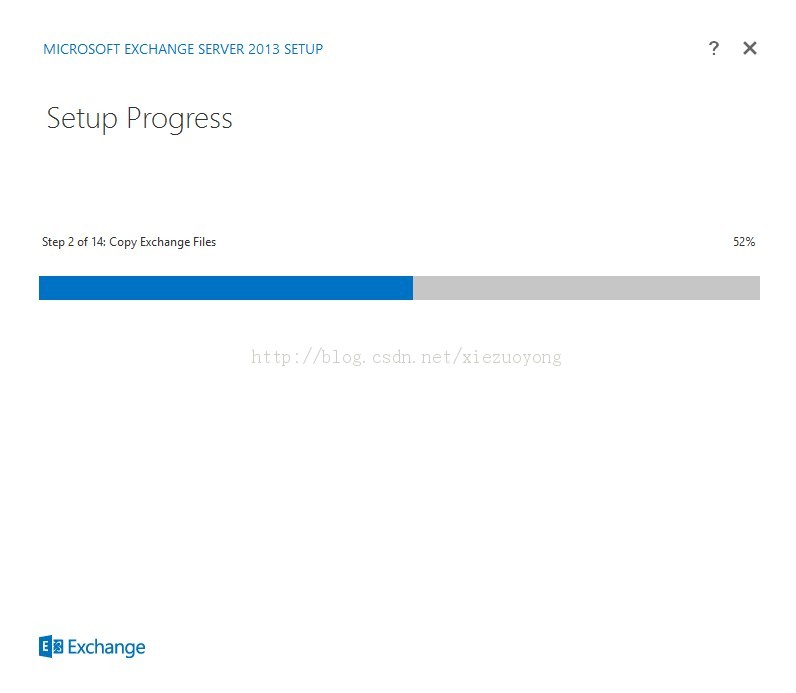Click the blue Exchange logo icon
The height and width of the screenshot is (693, 796).
51,647
